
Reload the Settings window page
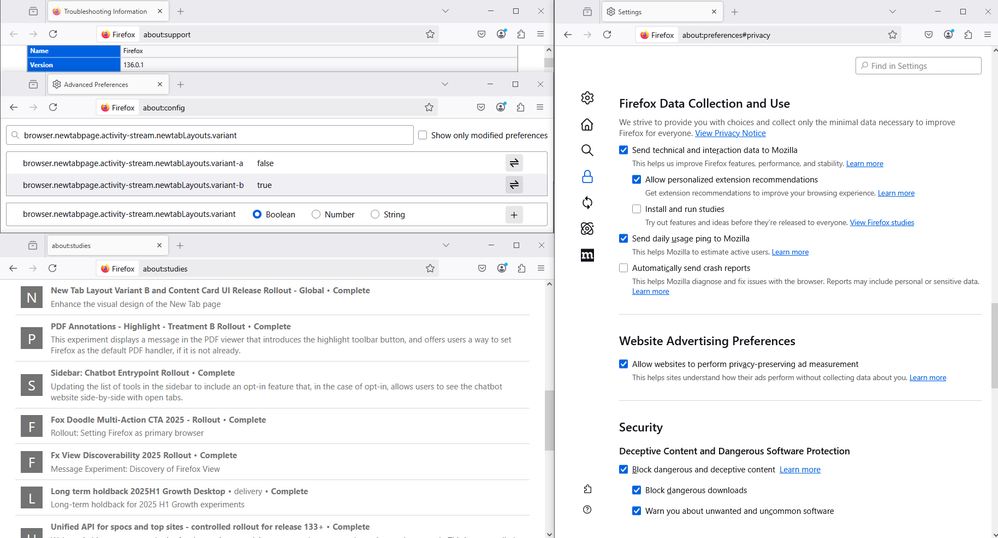607,35
